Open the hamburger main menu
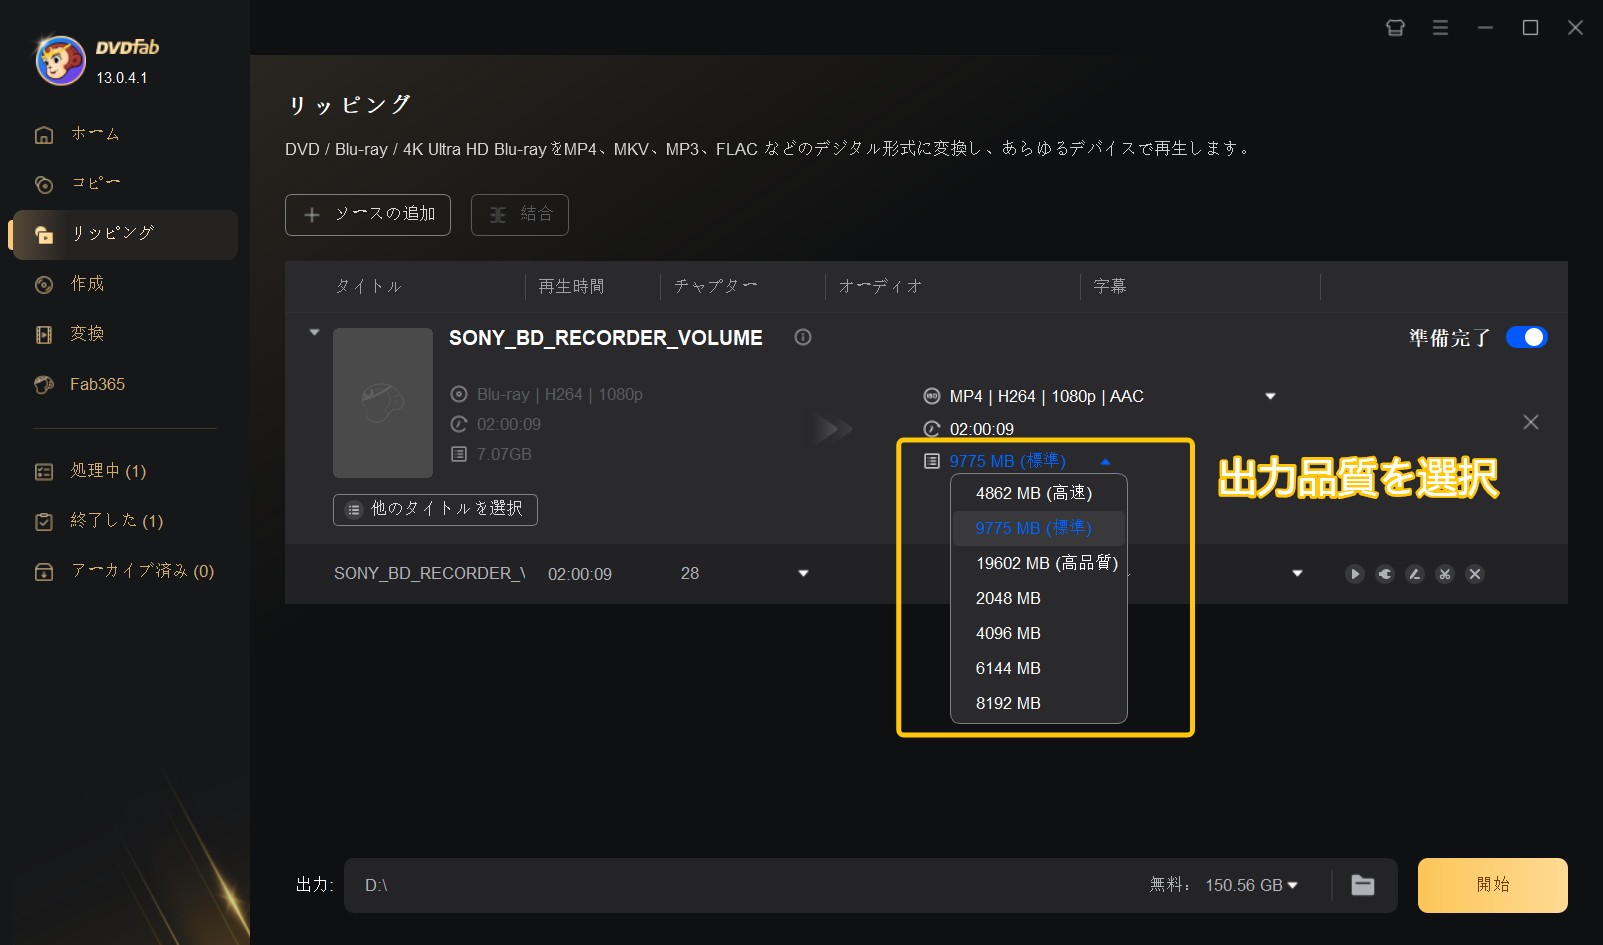 (1440, 28)
